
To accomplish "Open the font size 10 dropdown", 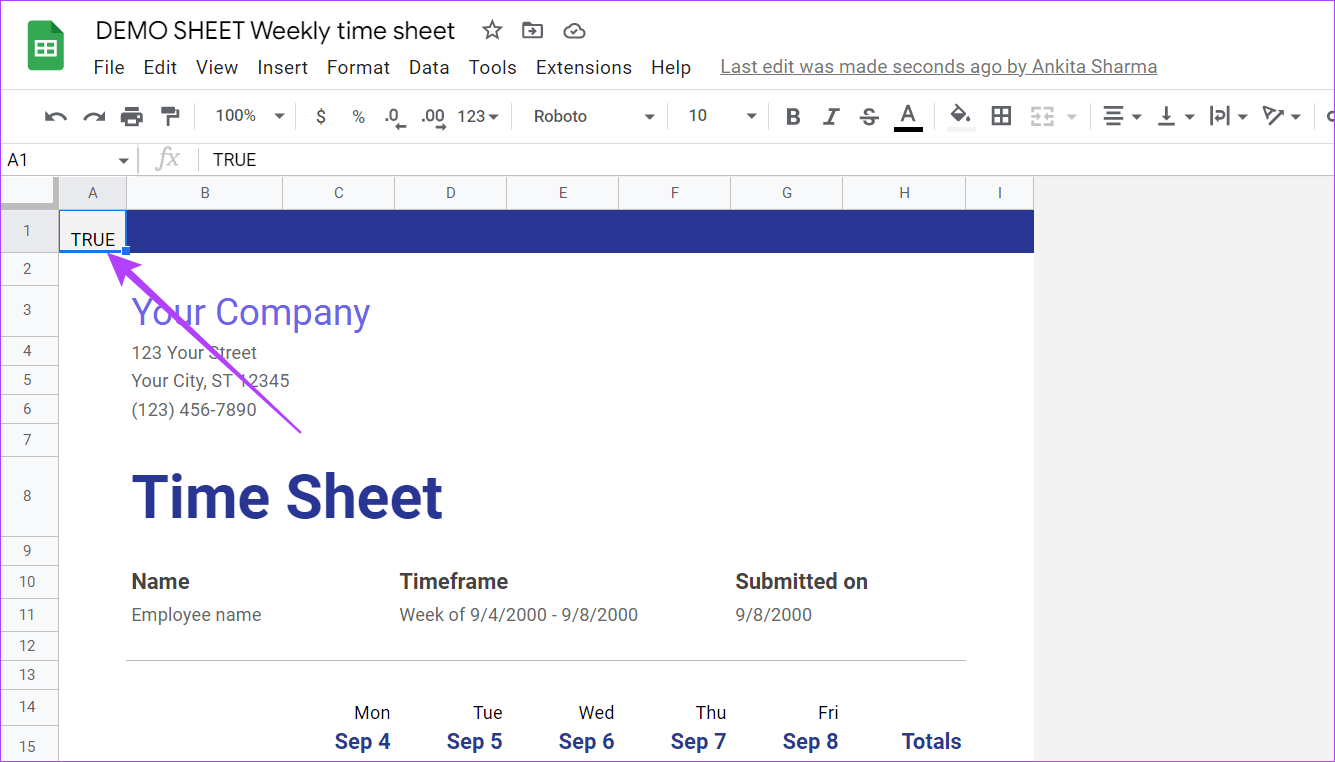I will 722,116.
